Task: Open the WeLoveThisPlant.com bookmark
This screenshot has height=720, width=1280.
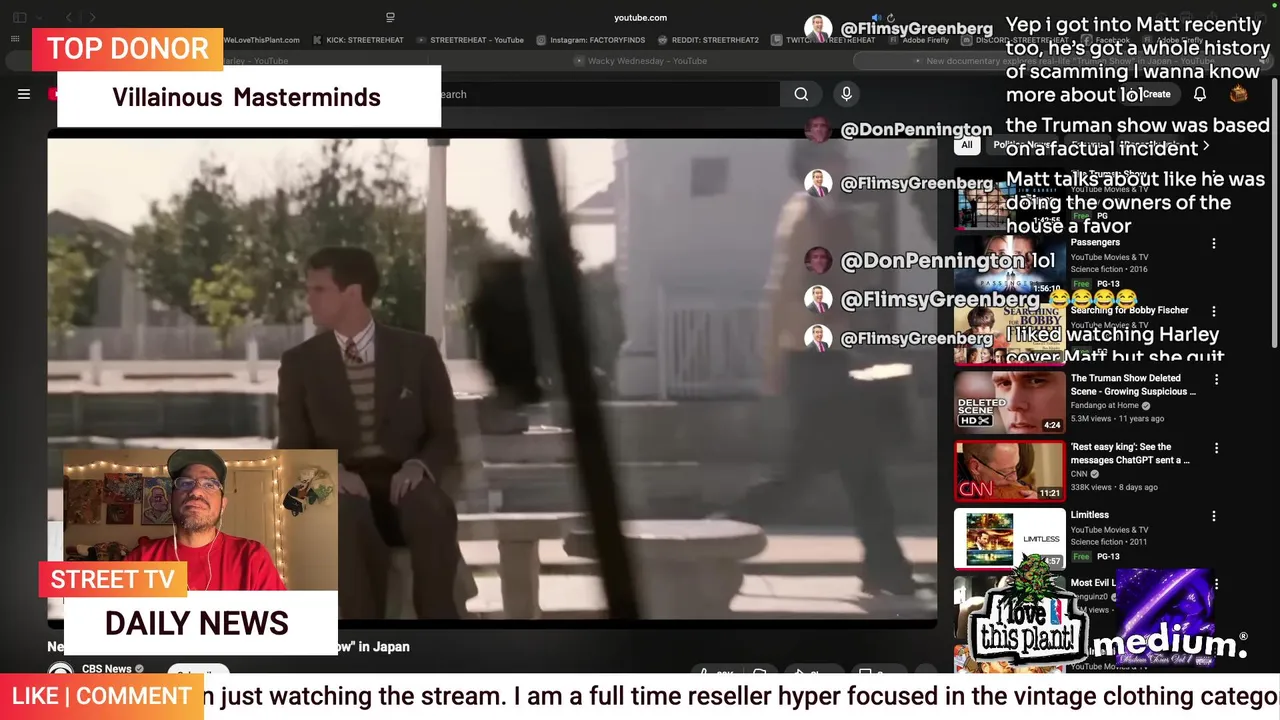Action: click(x=261, y=40)
